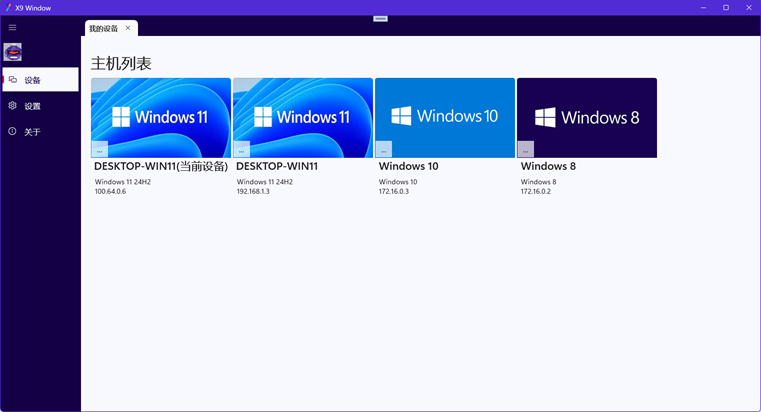Close the 我的设备 tab
761x412 pixels.
(x=128, y=28)
